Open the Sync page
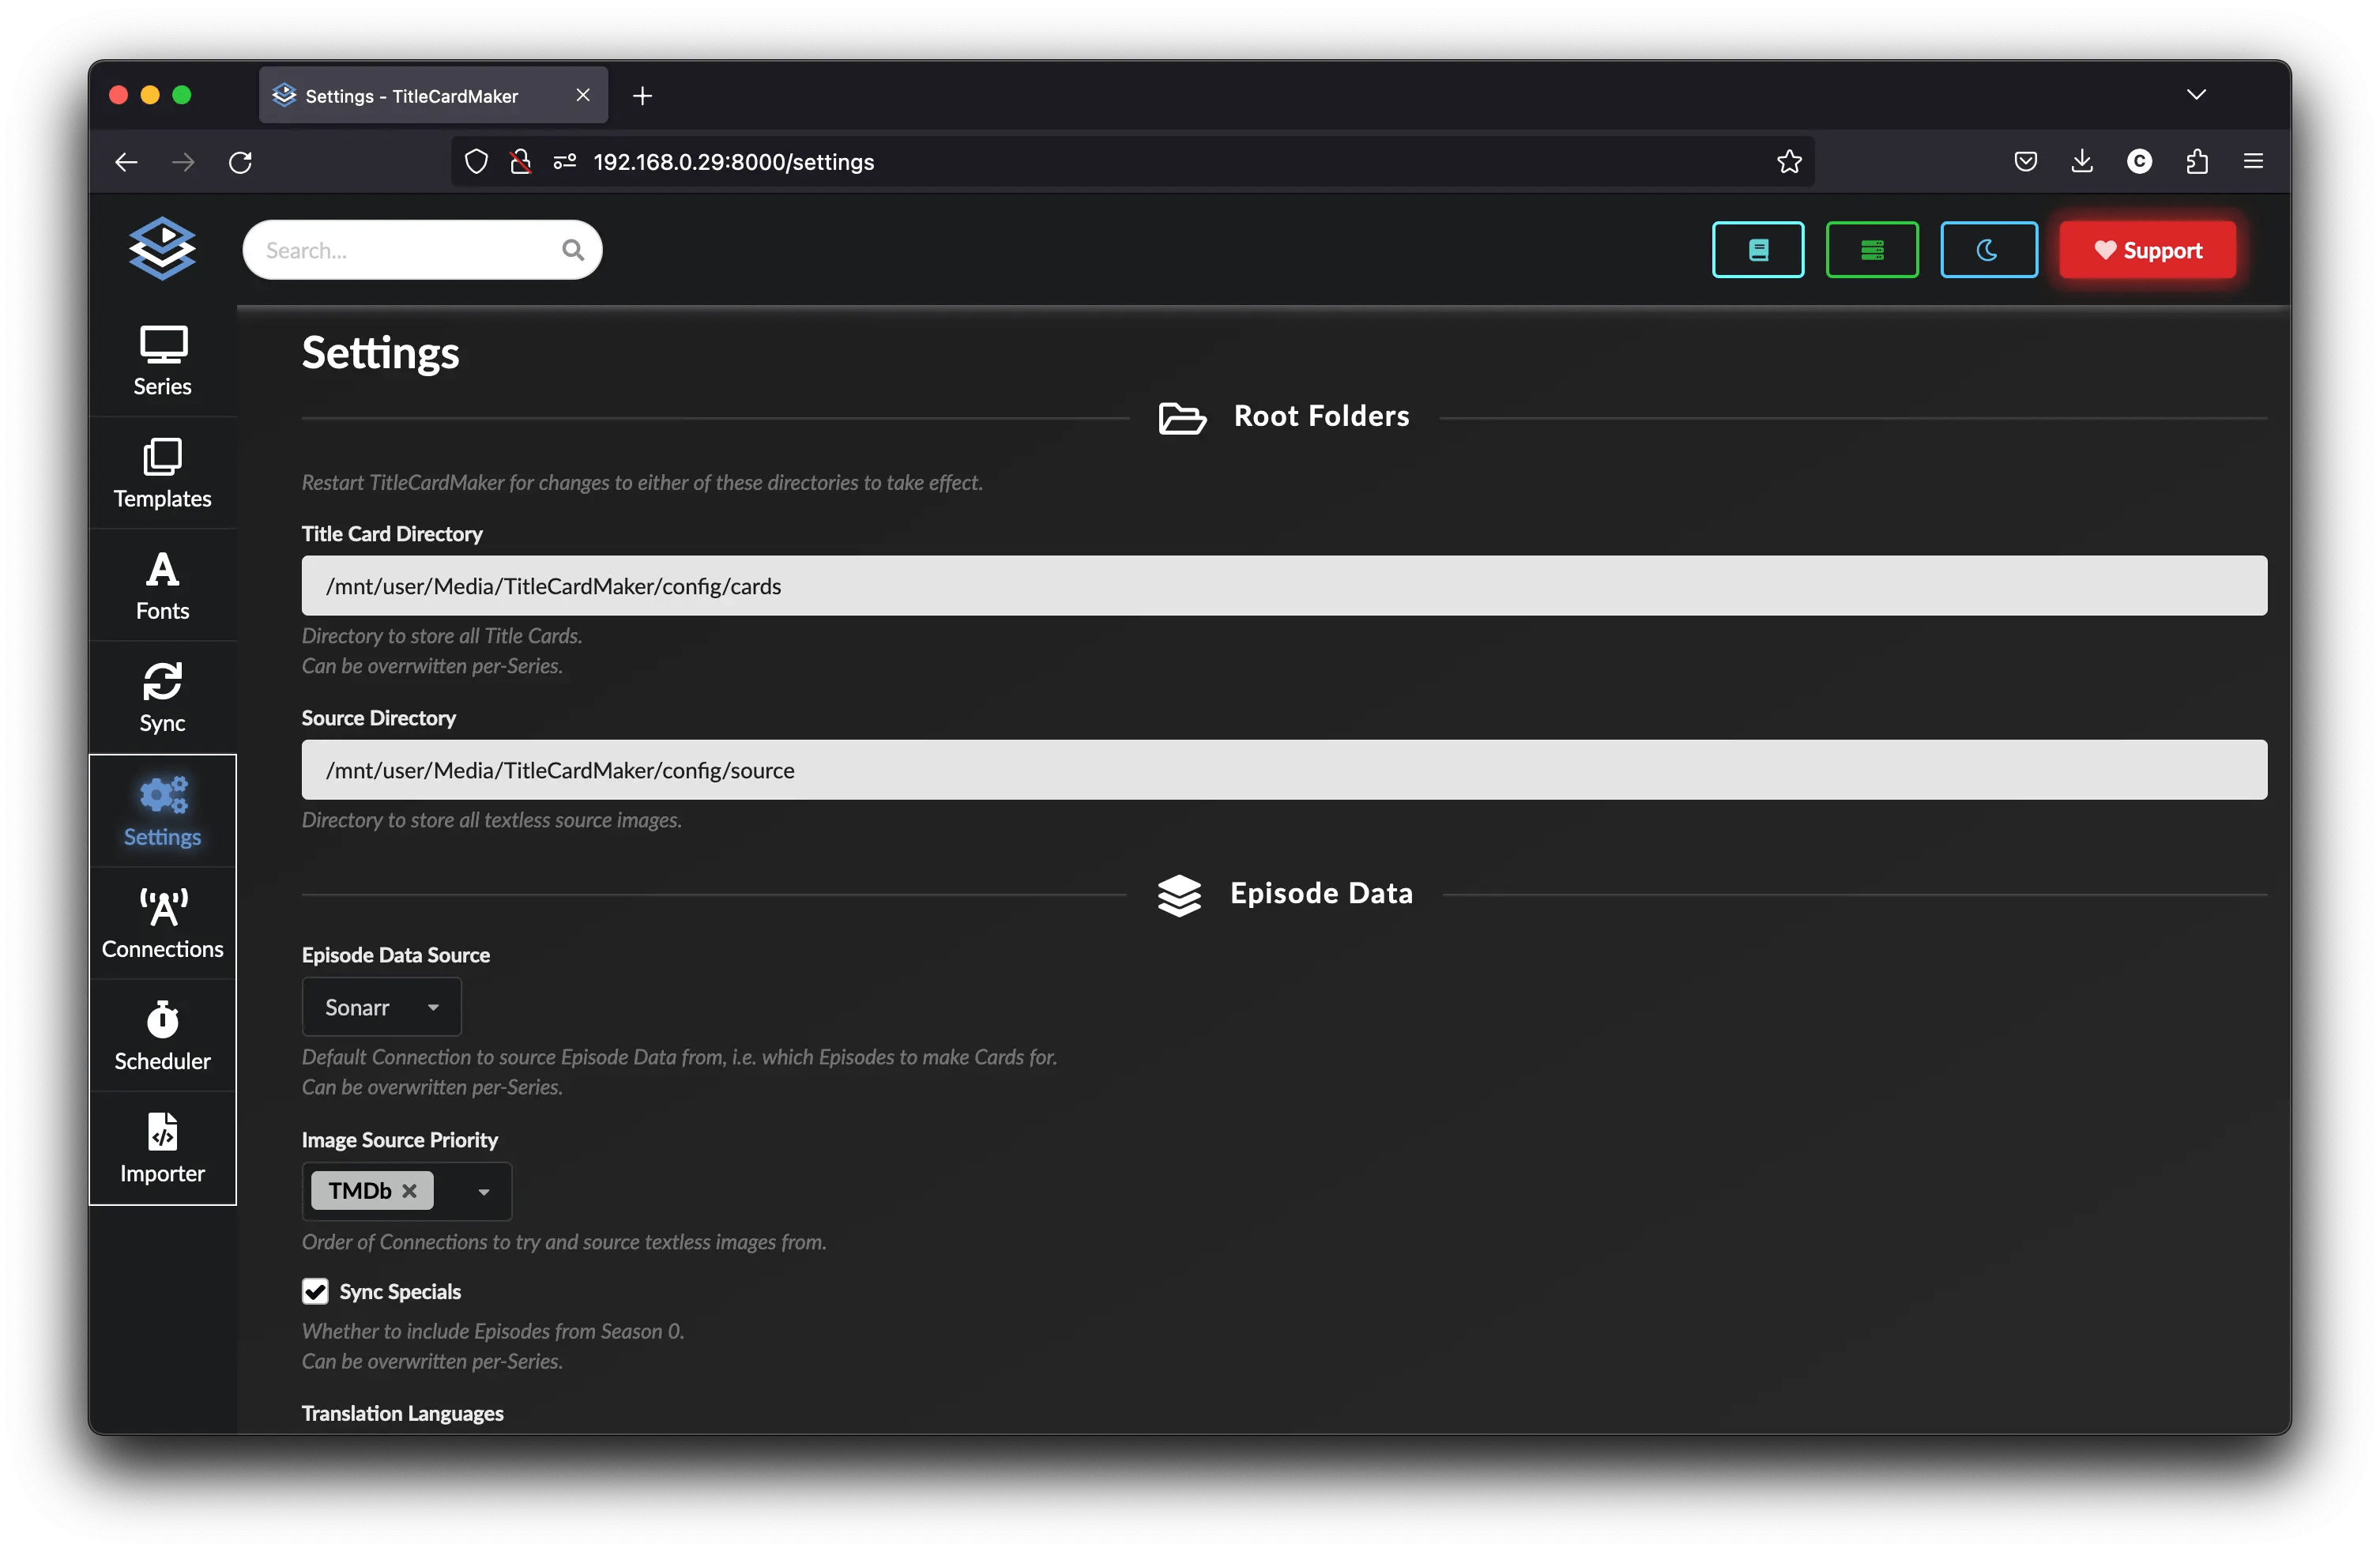 click(x=162, y=698)
